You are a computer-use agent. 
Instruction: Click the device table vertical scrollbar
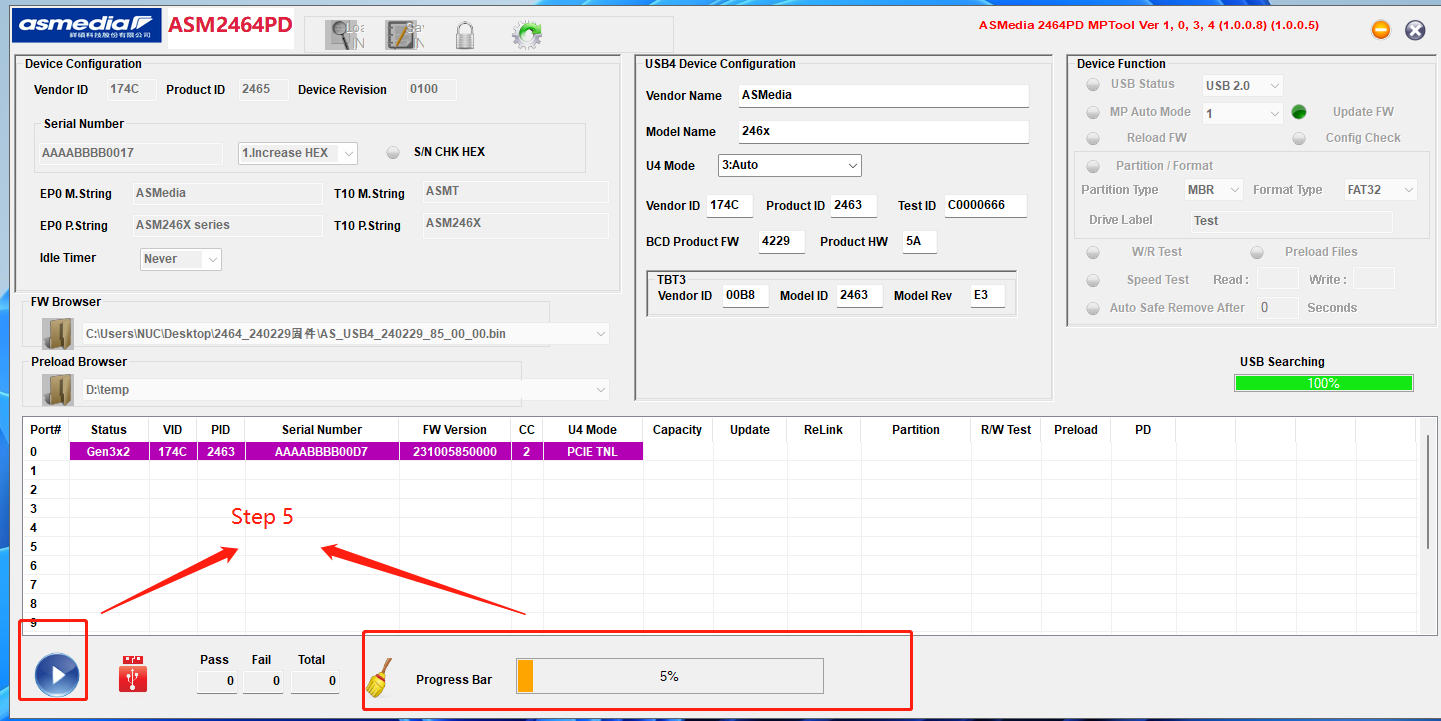point(1427,493)
